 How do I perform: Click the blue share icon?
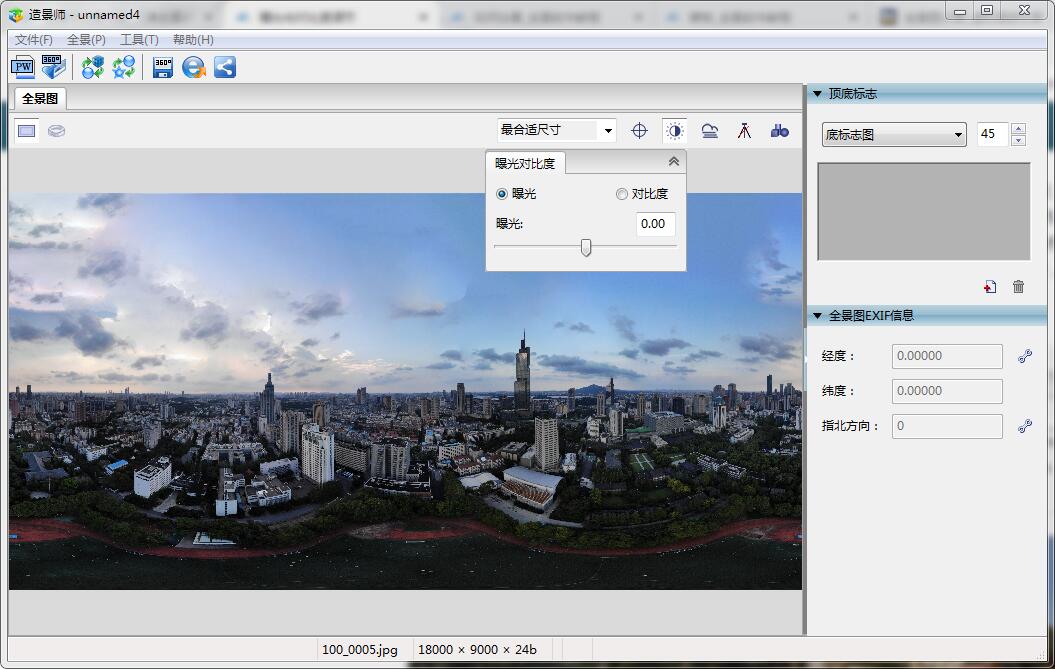coord(225,67)
